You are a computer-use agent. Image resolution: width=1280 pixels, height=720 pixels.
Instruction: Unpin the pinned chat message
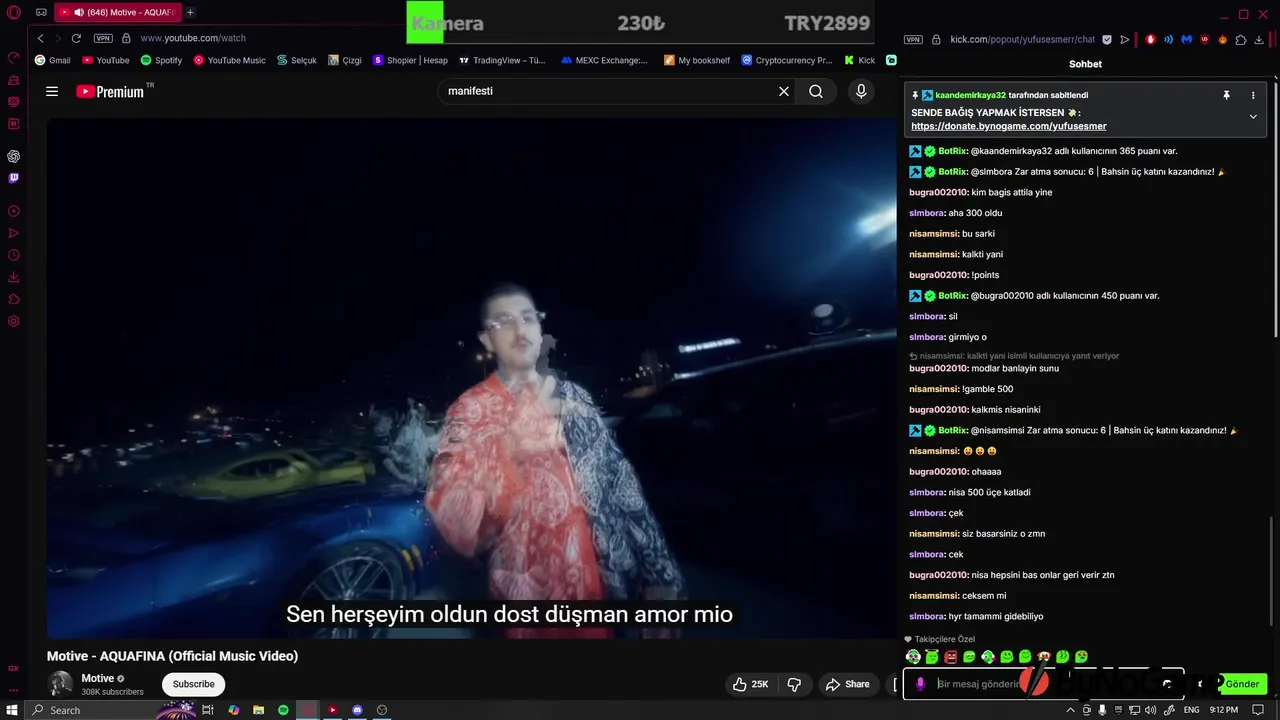[x=1226, y=95]
